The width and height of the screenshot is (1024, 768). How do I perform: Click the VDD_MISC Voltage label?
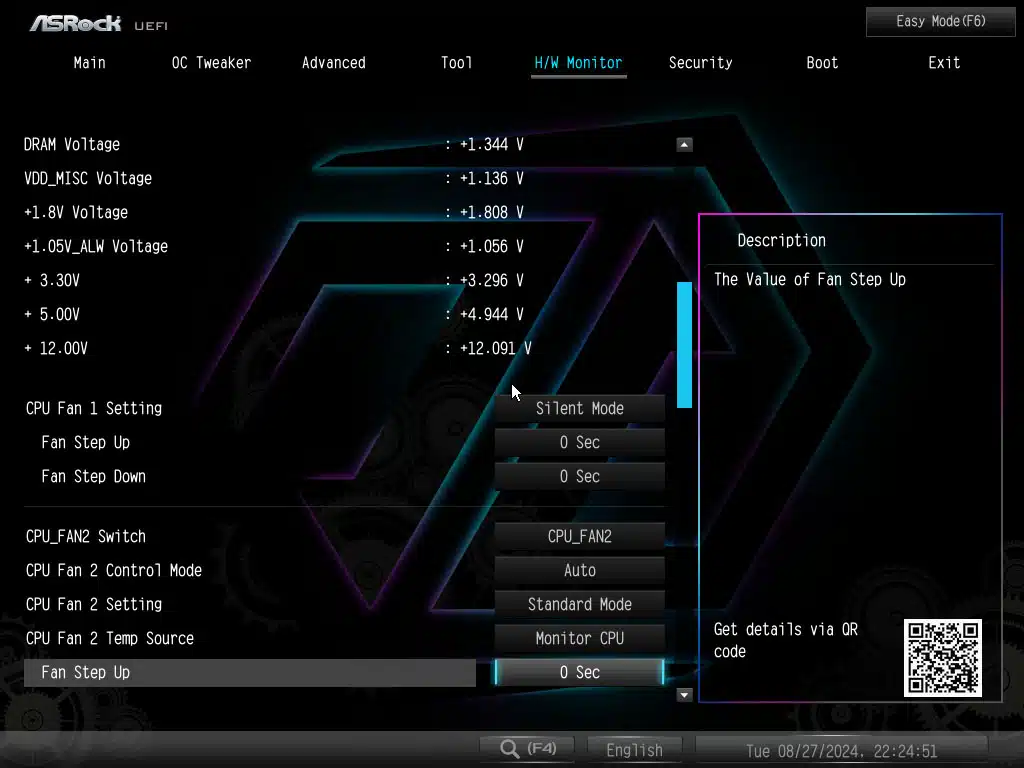(x=88, y=178)
